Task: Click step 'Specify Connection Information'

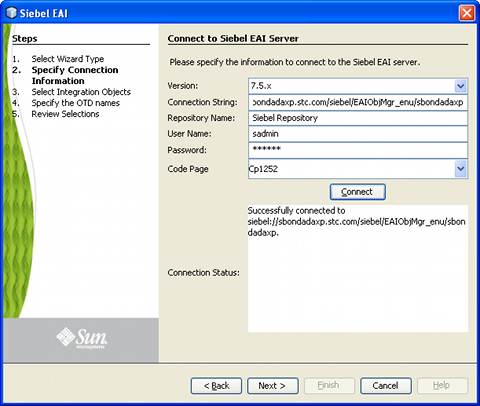Action: click(75, 75)
